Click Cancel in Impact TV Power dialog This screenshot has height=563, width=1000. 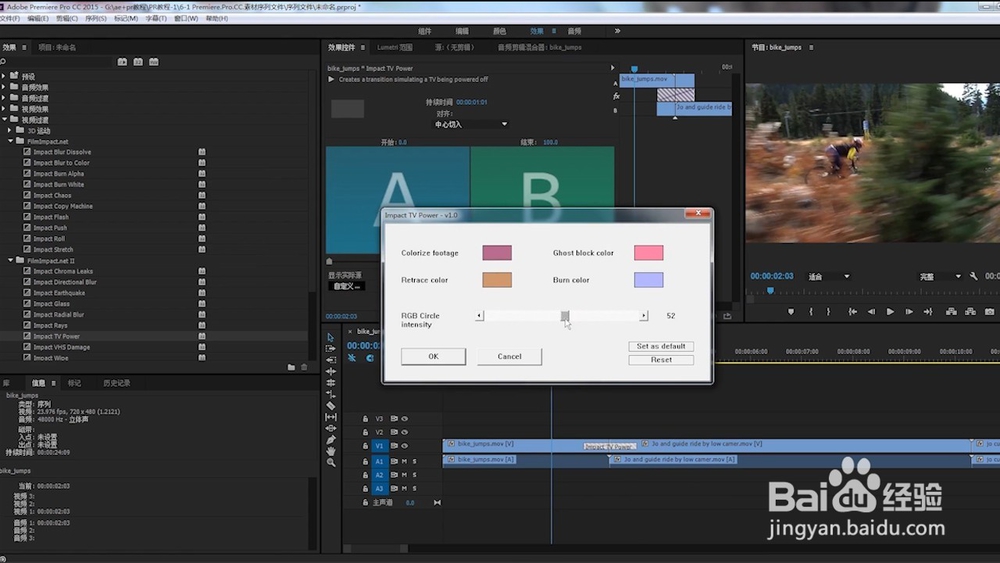(510, 356)
